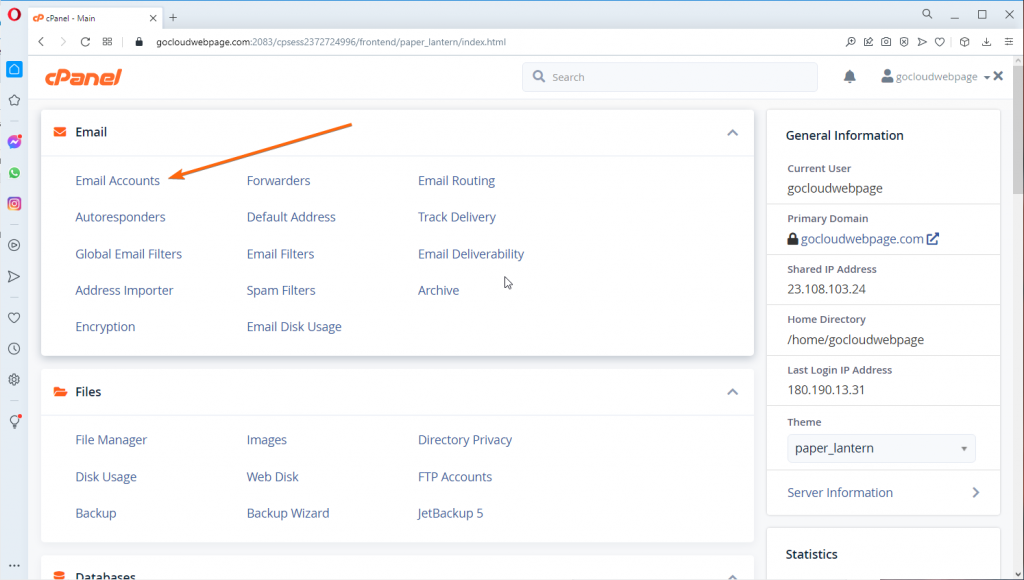Viewport: 1024px width, 580px height.
Task: Toggle the Easy Setup lightbulb panel
Action: coord(14,421)
